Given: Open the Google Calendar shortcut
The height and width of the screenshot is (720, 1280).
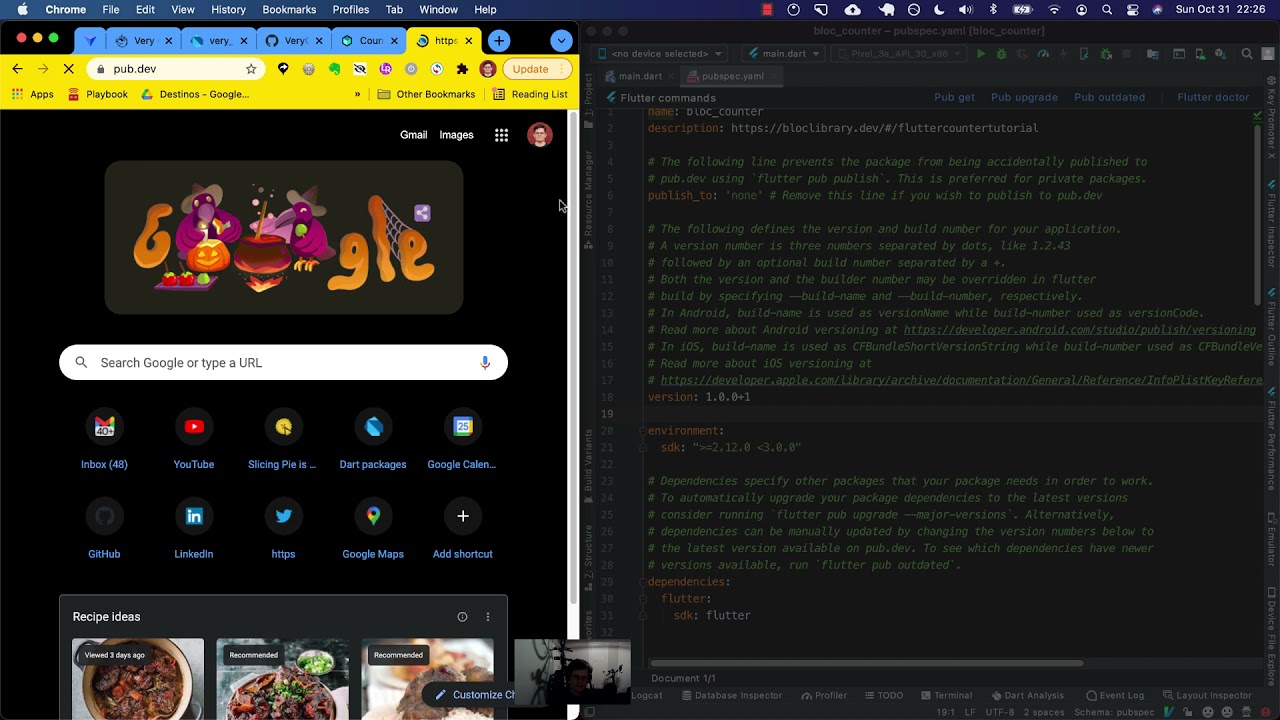Looking at the screenshot, I should click(x=462, y=440).
